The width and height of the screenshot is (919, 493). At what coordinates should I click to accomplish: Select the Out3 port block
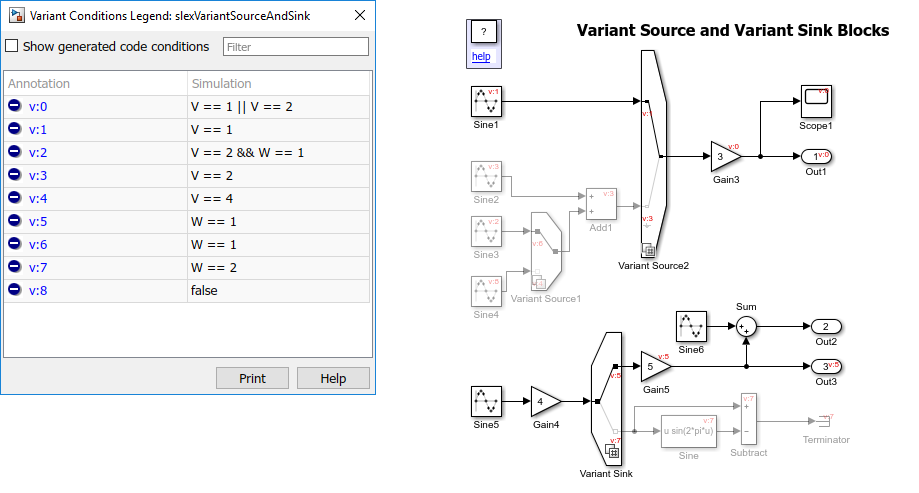coord(826,366)
